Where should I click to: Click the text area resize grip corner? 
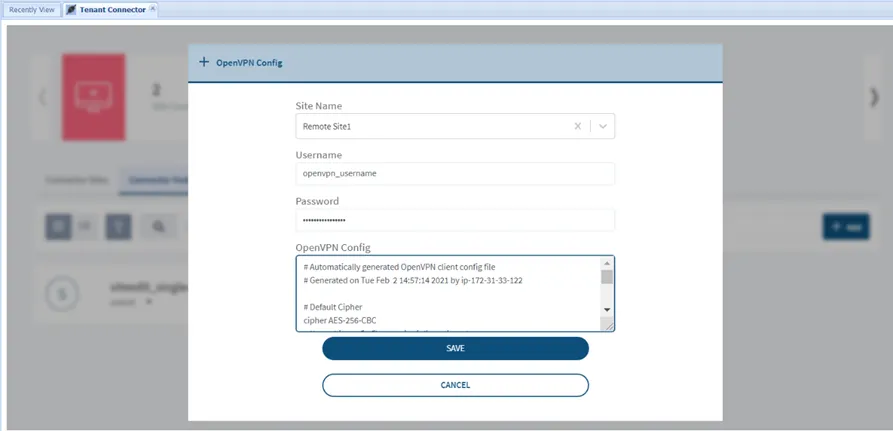point(609,326)
